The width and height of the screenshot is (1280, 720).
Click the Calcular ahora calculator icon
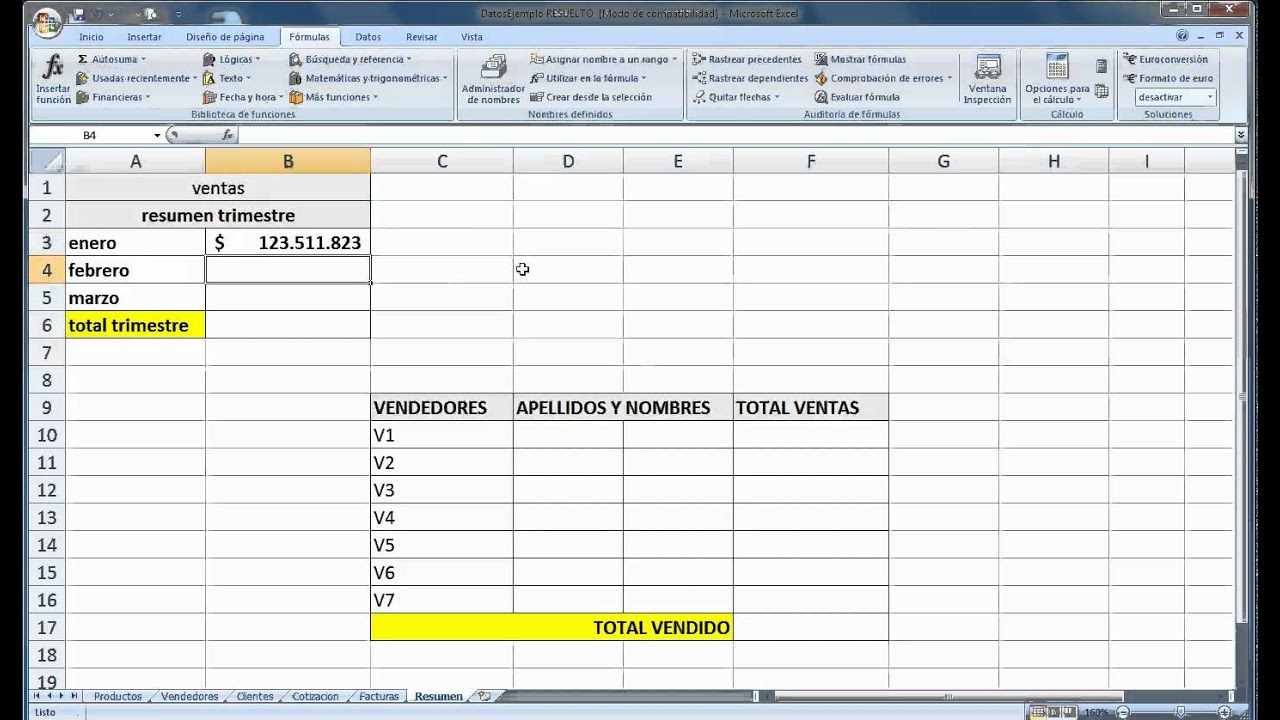click(1101, 66)
